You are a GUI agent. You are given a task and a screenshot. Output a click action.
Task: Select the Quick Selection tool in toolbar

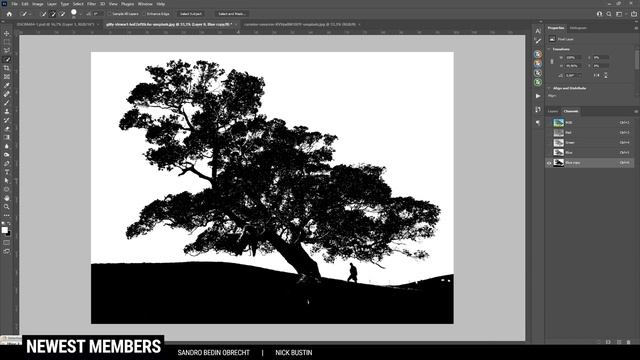[x=7, y=59]
